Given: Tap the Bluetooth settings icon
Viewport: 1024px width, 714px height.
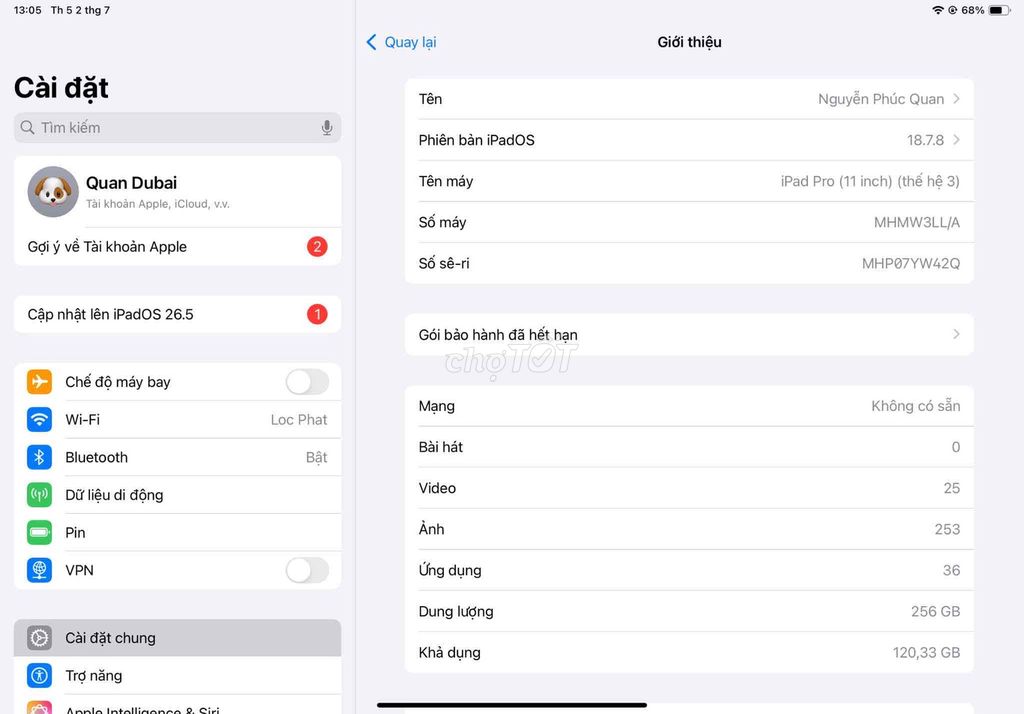Looking at the screenshot, I should click(39, 457).
